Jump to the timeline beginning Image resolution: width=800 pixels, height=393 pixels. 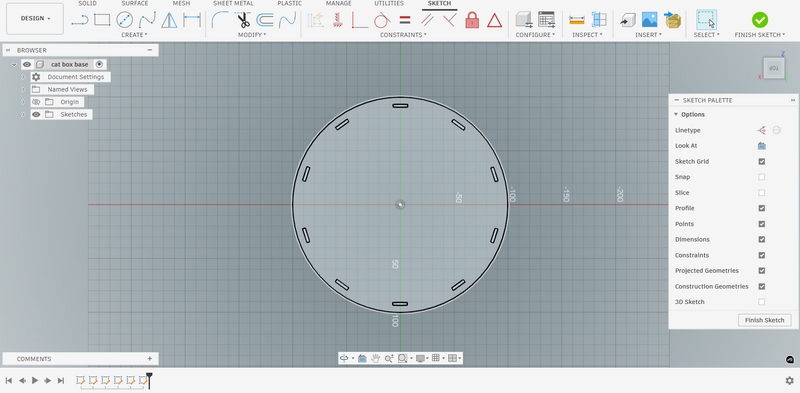click(9, 380)
